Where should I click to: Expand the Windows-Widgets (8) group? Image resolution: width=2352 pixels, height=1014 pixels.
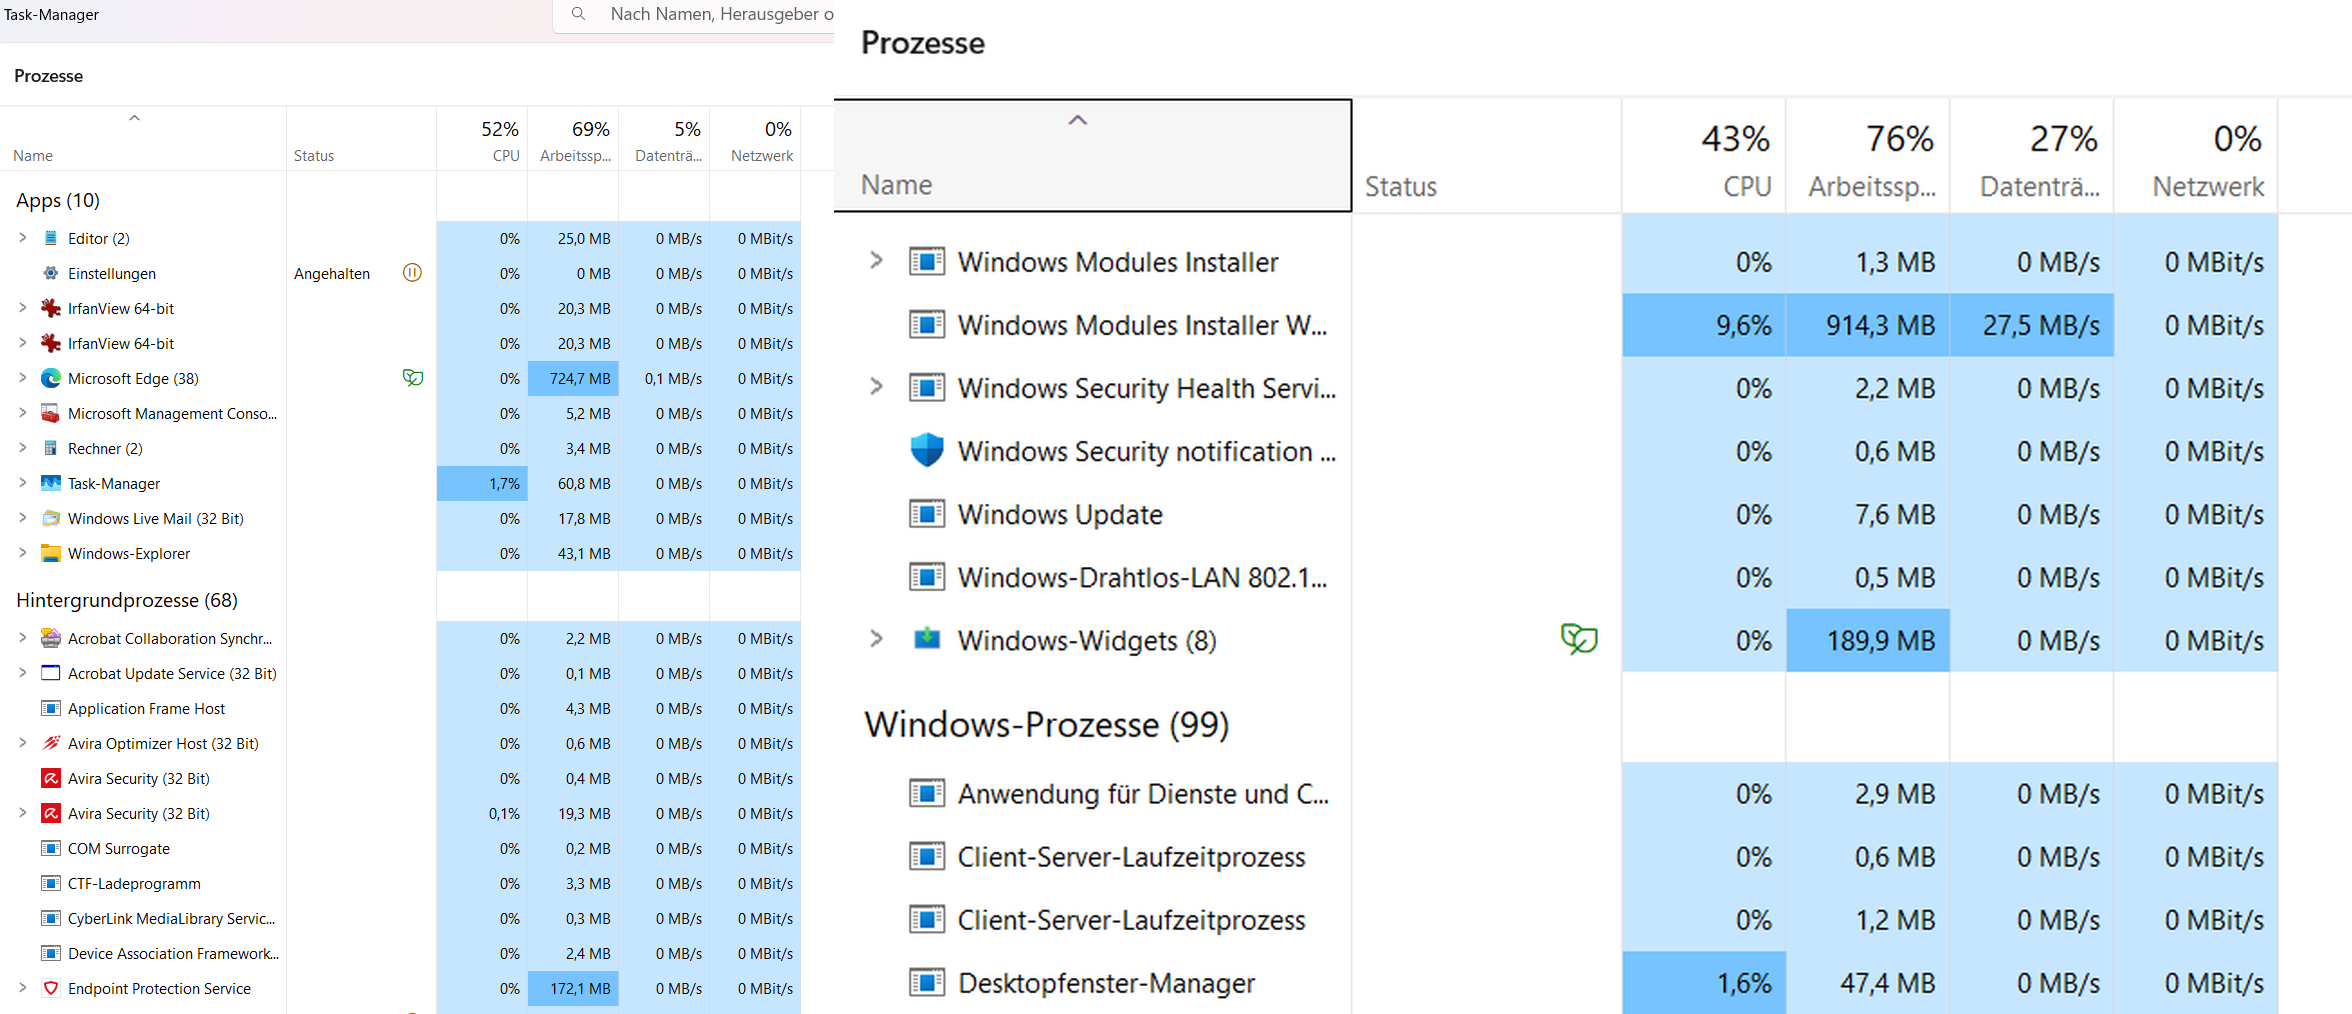[876, 639]
